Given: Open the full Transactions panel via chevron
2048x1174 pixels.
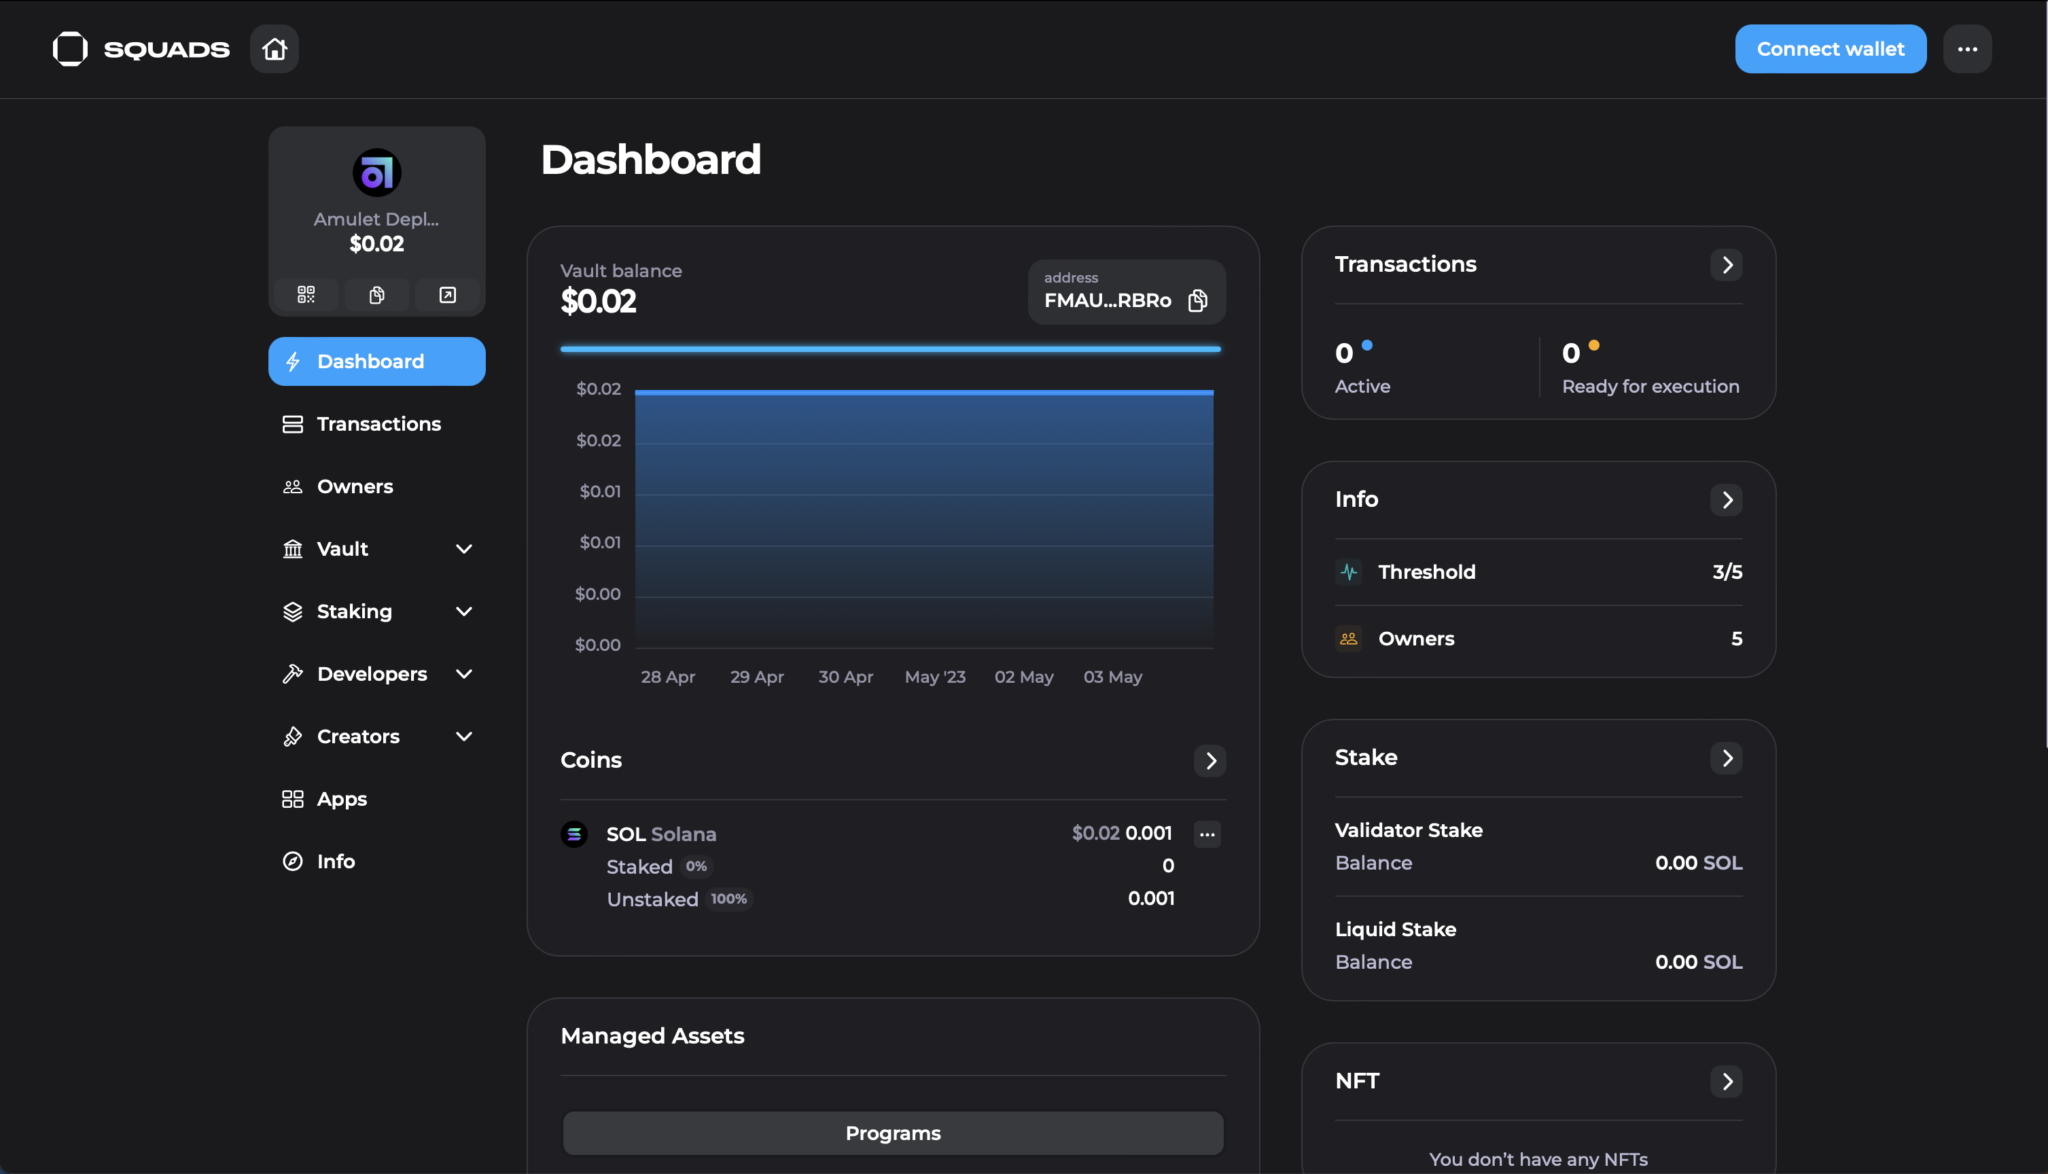Looking at the screenshot, I should pos(1726,264).
